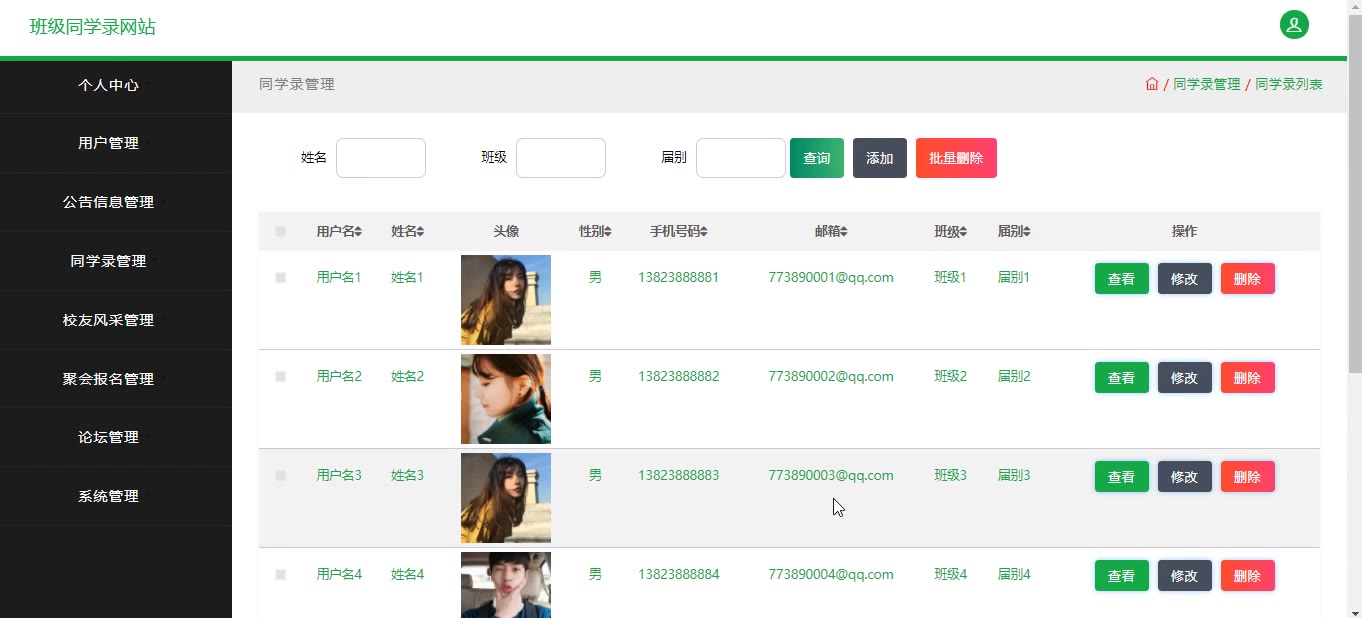Select the 姓名4 cell

tap(407, 574)
